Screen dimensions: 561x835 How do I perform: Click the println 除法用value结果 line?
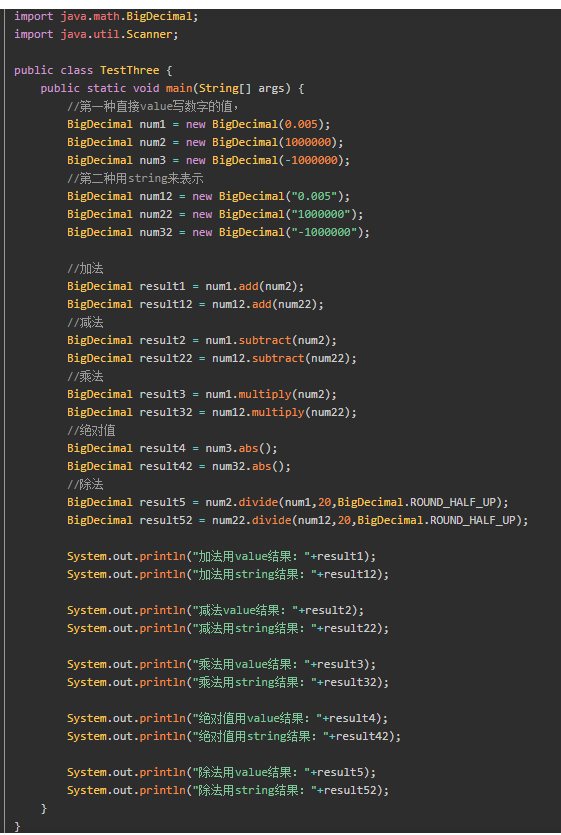coord(222,773)
